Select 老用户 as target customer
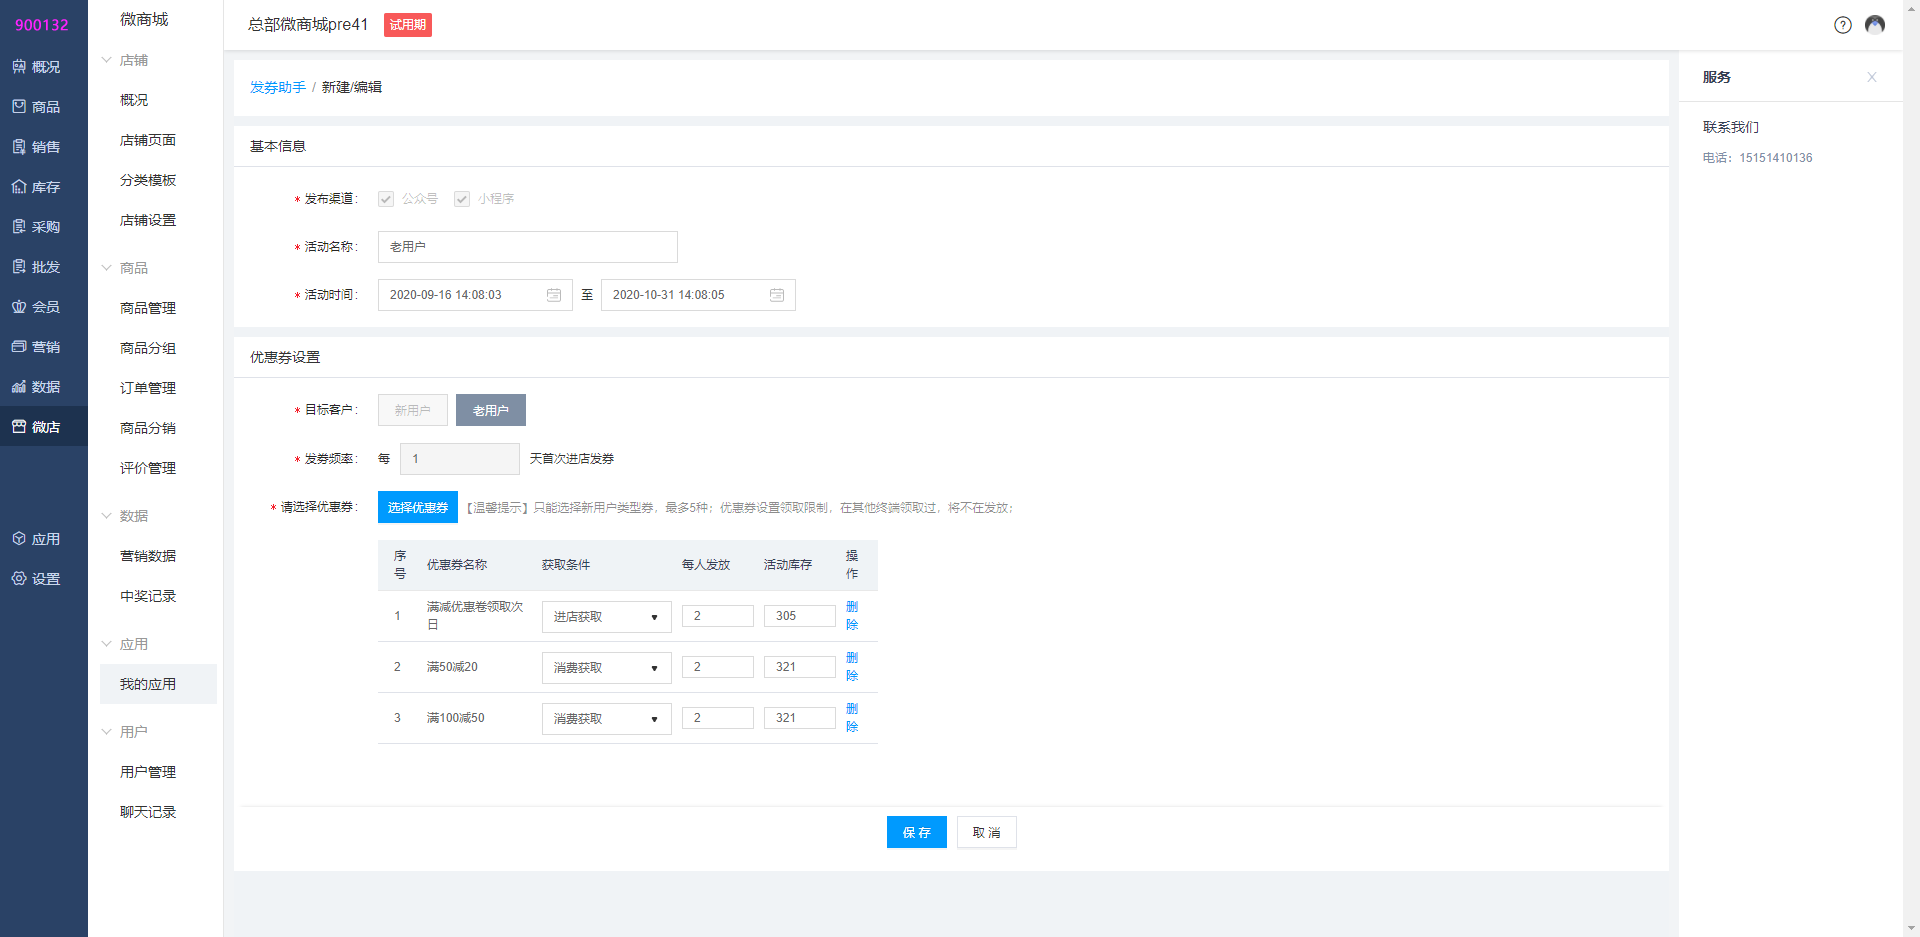 [490, 410]
